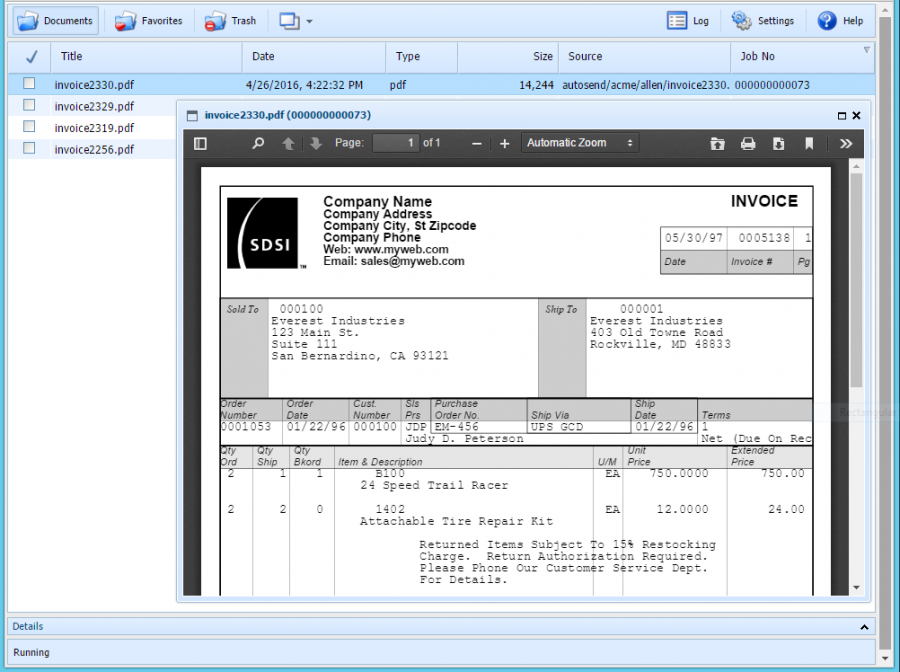The image size is (900, 672).
Task: Click the page number input field
Action: tap(395, 143)
